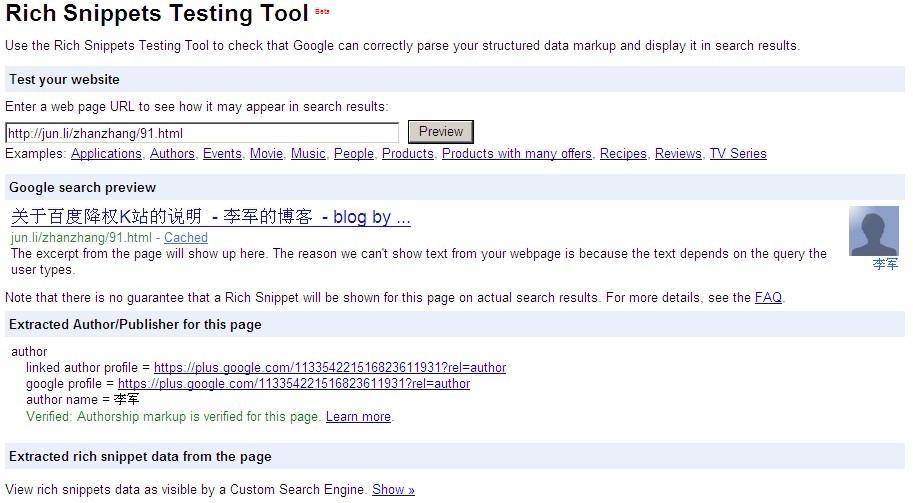Open the google profile URL
The image size is (913, 503).
click(x=294, y=384)
